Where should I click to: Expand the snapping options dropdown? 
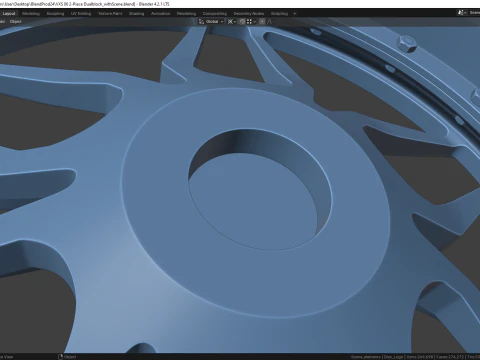tap(255, 21)
